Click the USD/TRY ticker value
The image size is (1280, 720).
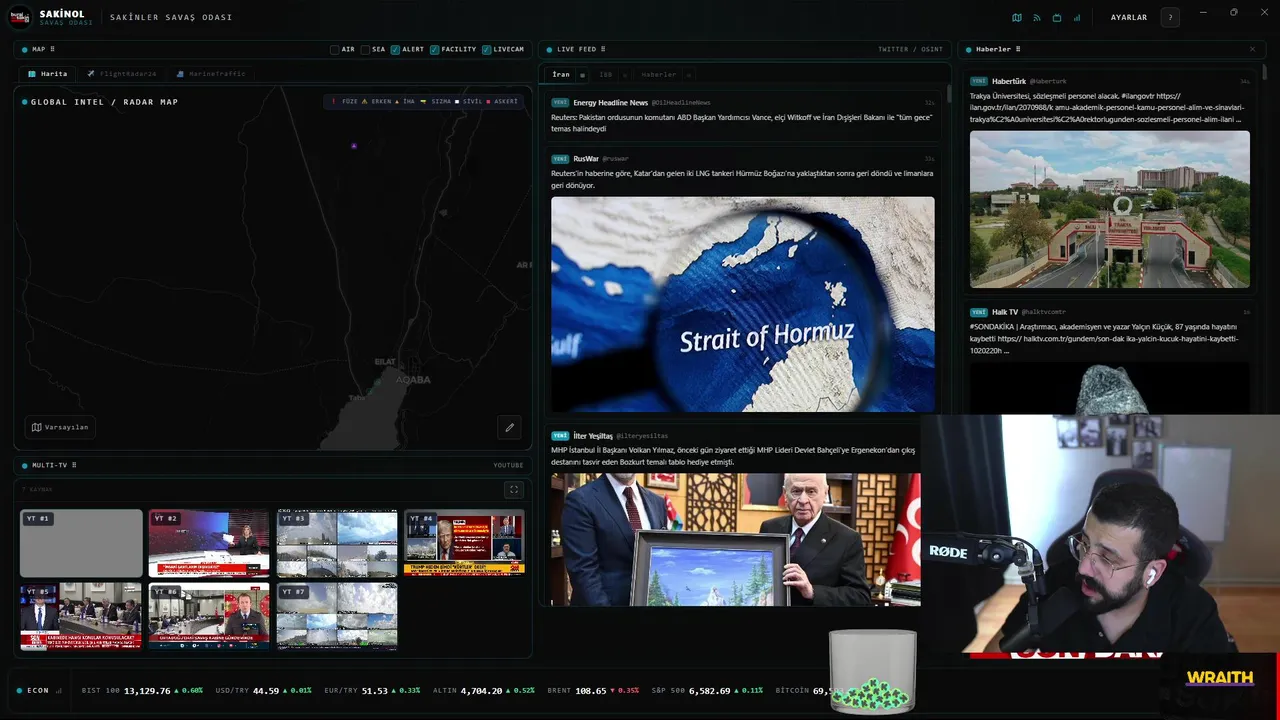tap(266, 691)
